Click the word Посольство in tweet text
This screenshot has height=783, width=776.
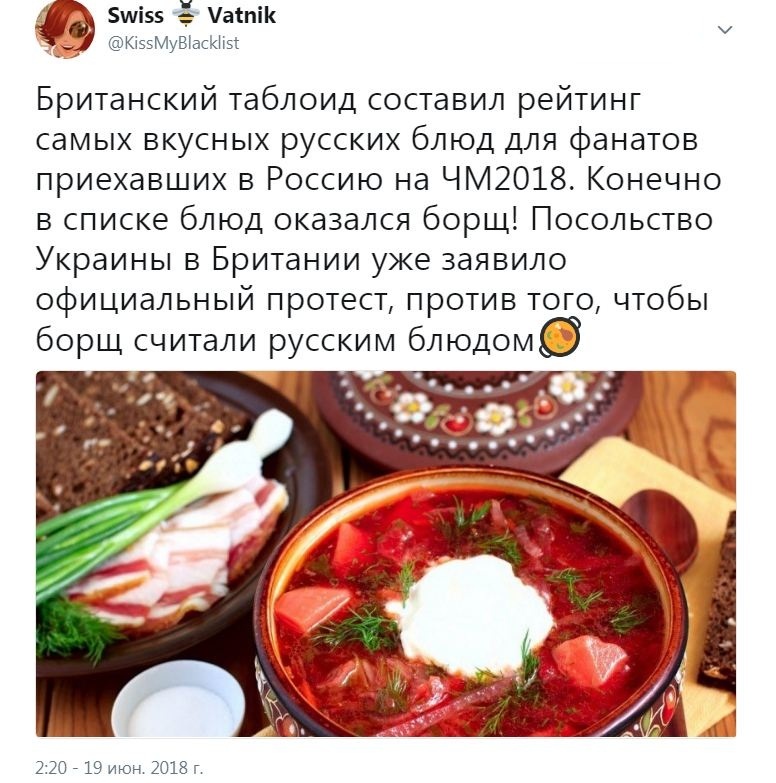[621, 219]
